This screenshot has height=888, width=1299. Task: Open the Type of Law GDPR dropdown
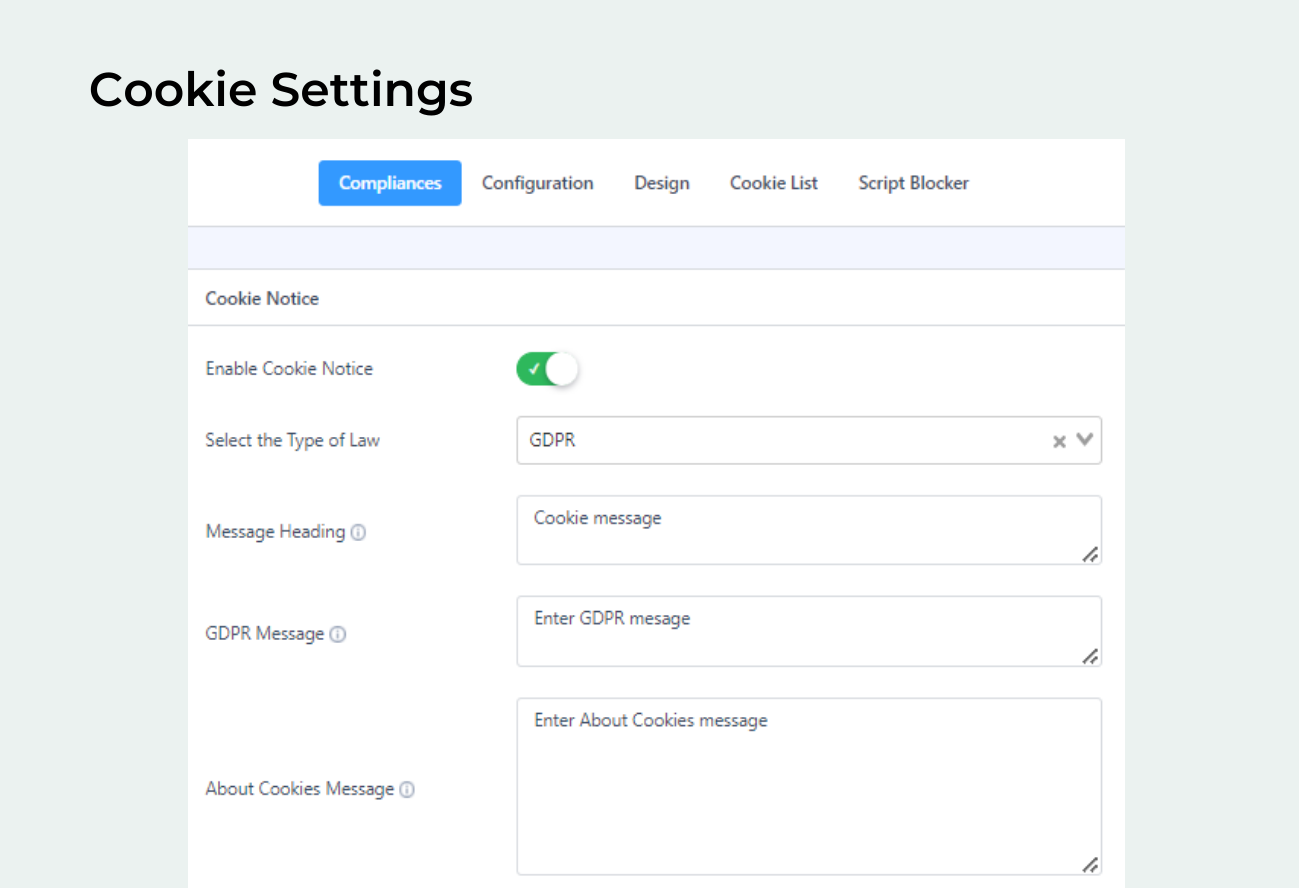(808, 441)
